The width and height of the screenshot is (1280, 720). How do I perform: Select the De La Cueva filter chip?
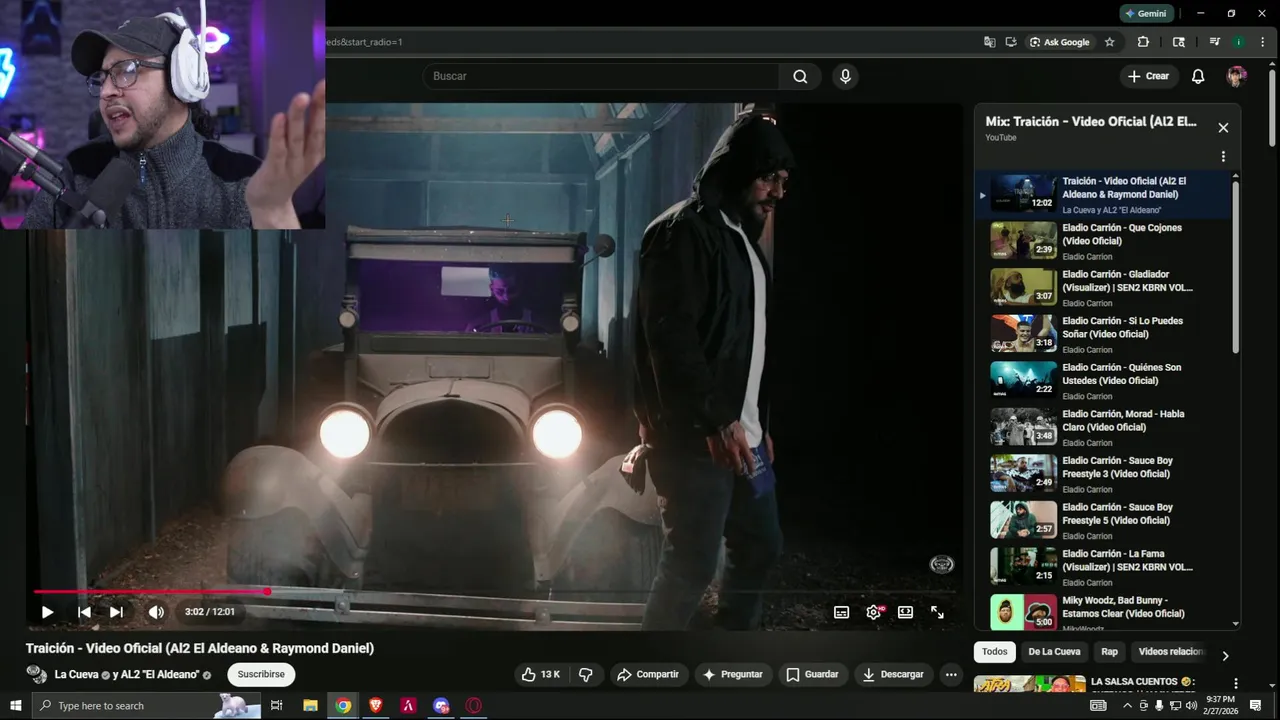coord(1054,652)
